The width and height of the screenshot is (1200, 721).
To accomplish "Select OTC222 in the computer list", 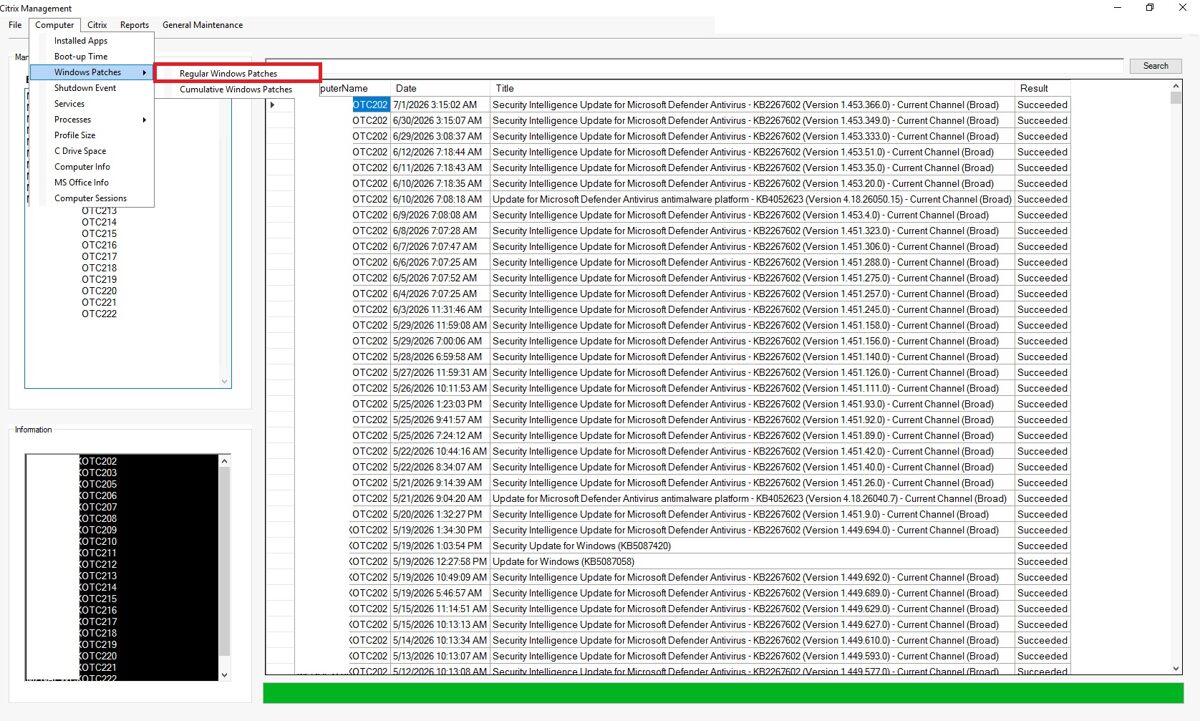I will (99, 314).
